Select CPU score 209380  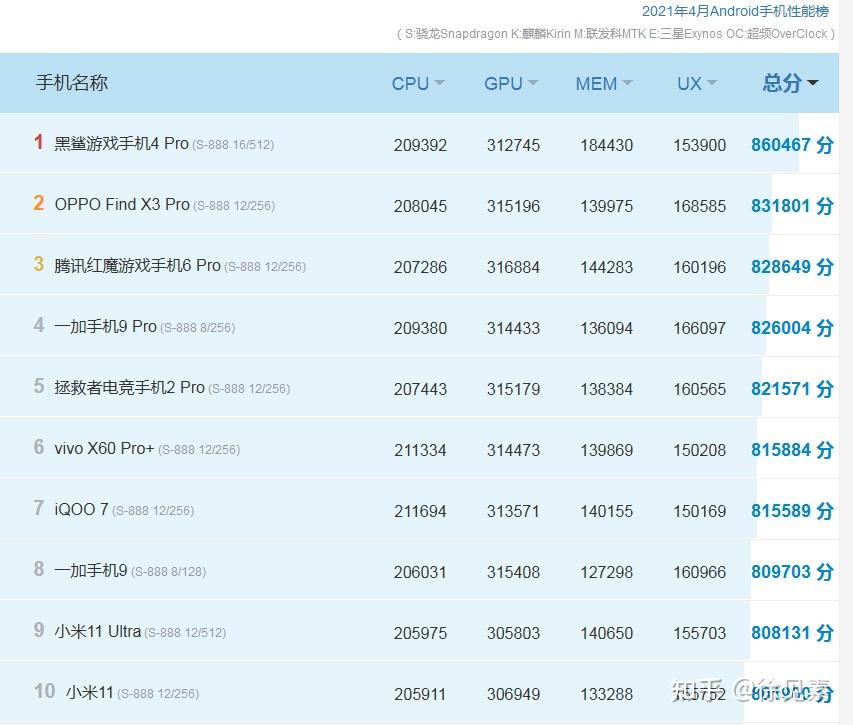pos(420,328)
